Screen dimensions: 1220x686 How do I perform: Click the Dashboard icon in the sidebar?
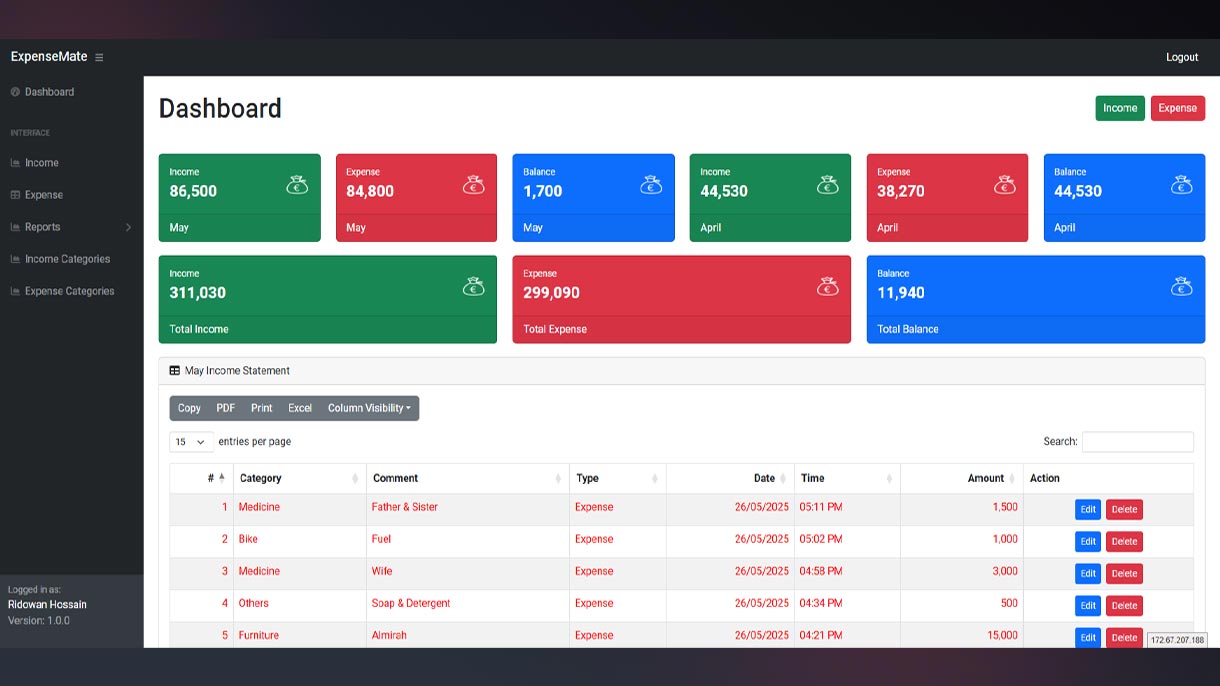click(15, 92)
